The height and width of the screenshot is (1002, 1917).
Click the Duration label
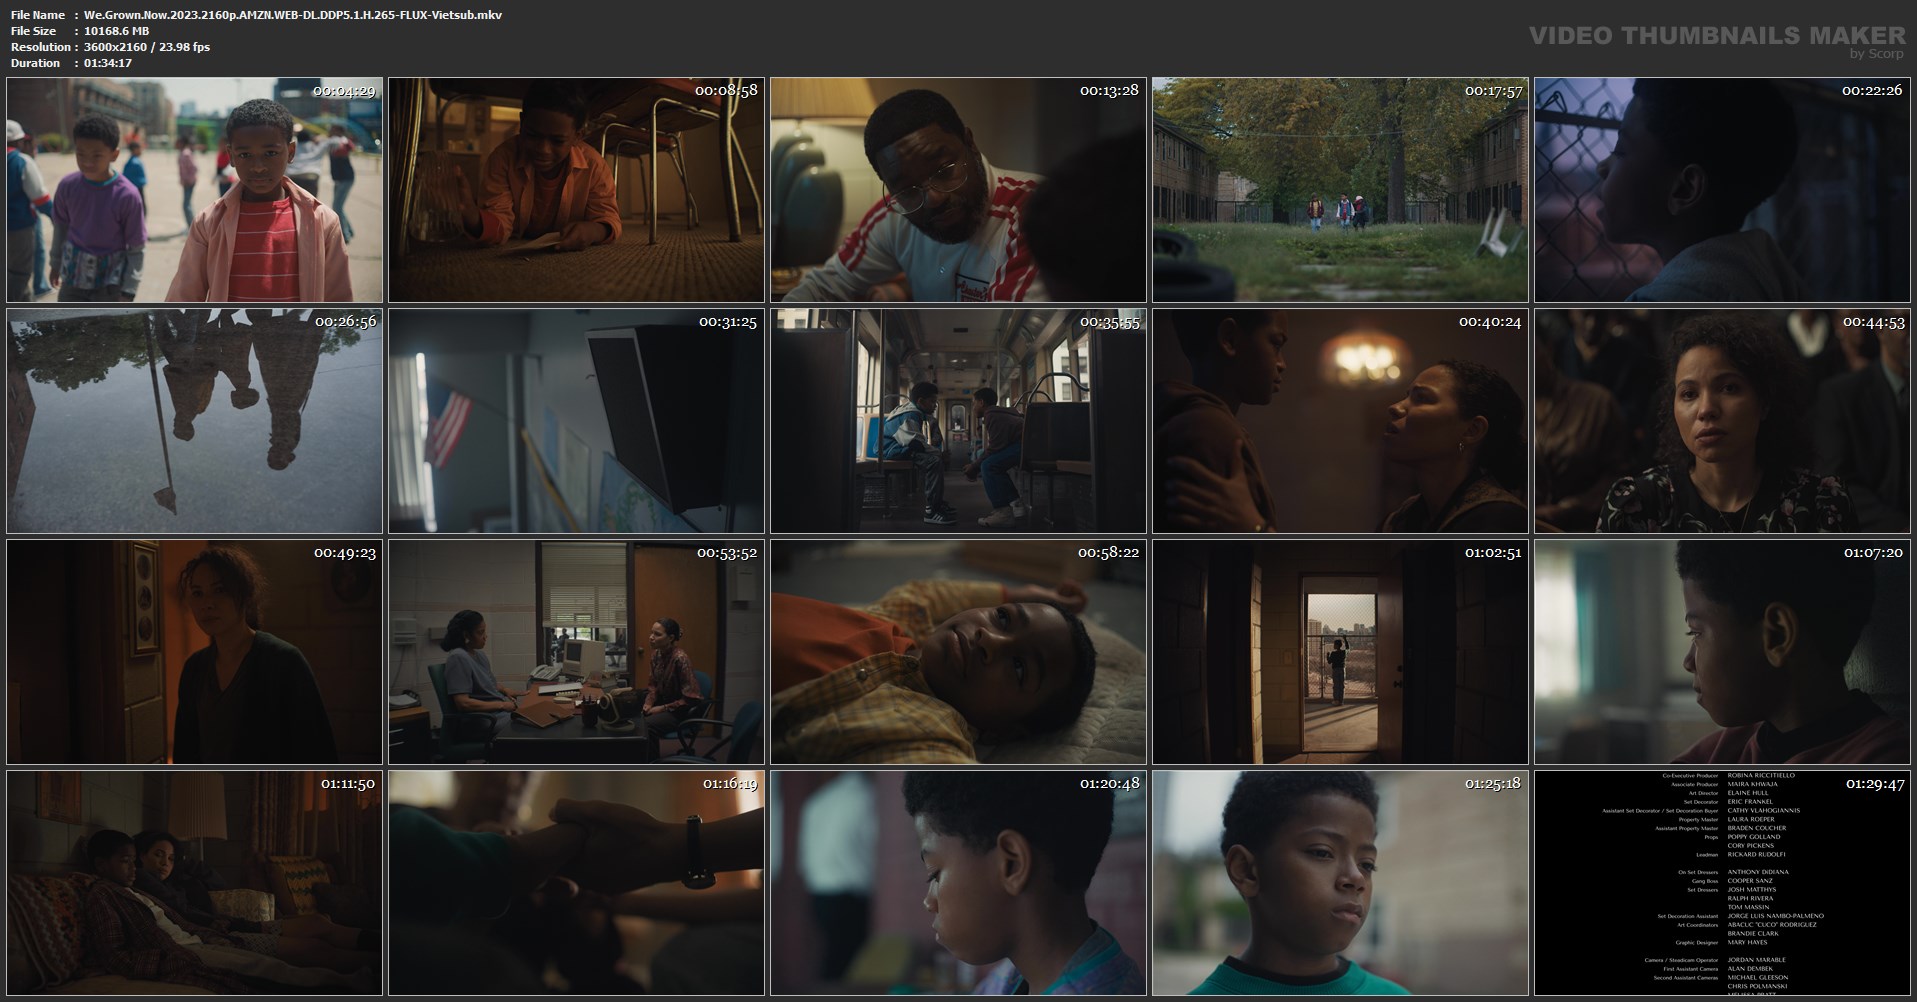click(36, 63)
